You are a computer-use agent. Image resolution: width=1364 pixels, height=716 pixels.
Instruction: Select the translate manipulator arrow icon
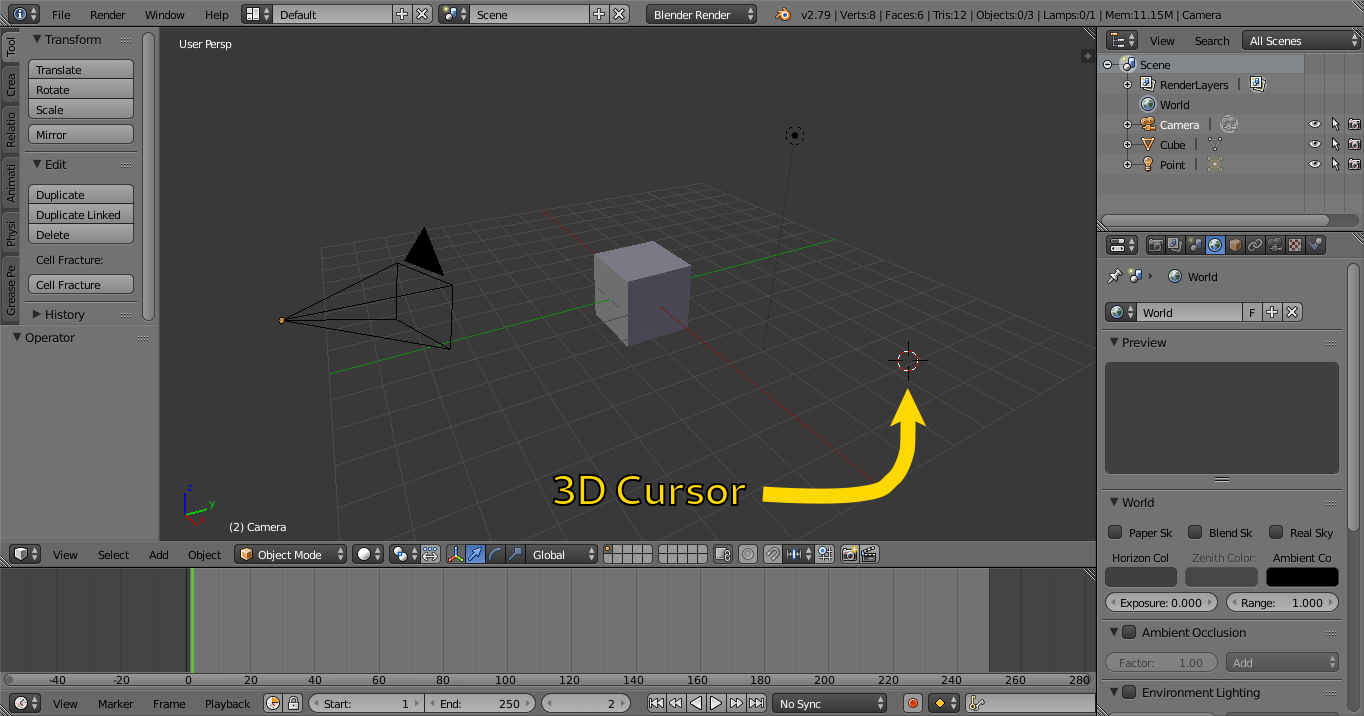point(476,554)
